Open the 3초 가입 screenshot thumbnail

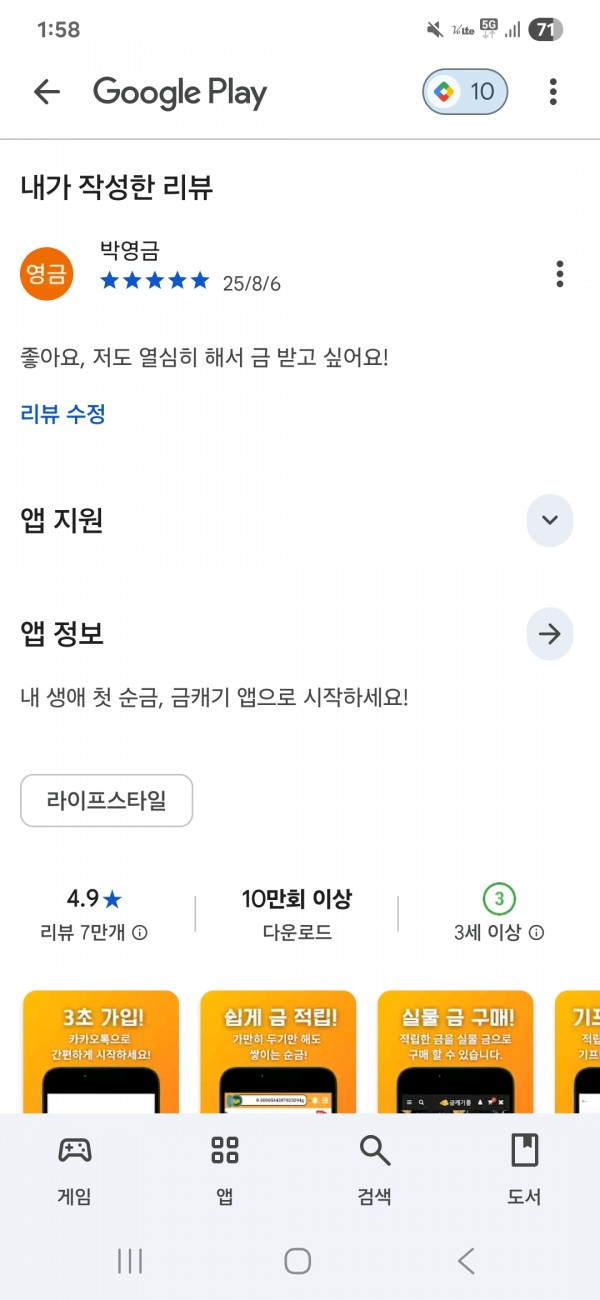coord(101,1050)
